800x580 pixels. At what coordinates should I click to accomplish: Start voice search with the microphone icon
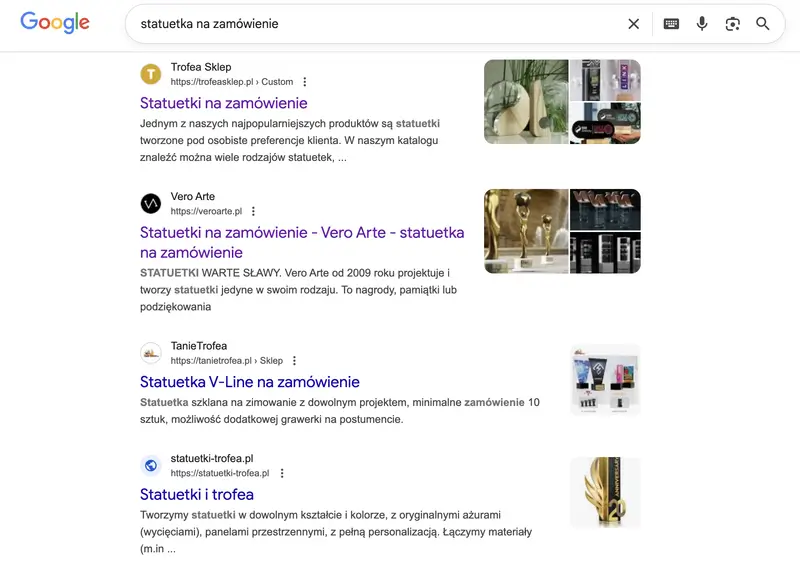tap(702, 23)
